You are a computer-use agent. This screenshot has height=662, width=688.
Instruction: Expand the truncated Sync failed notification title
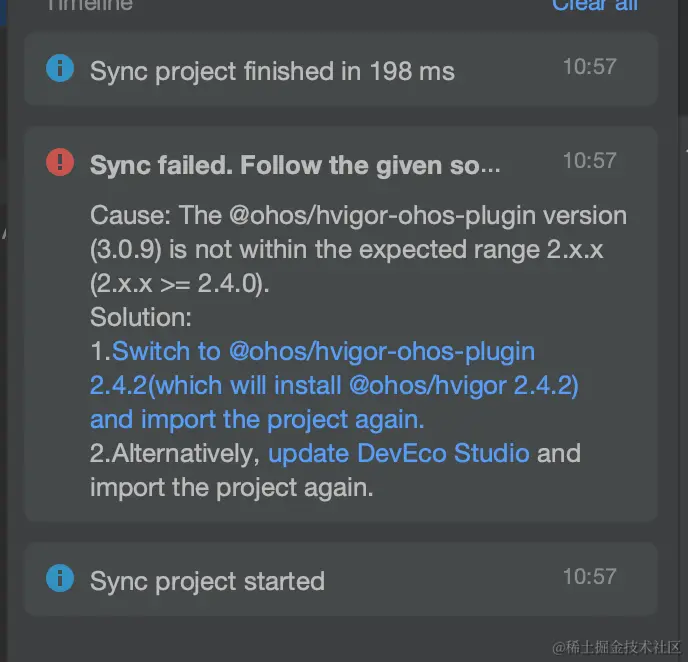point(294,164)
